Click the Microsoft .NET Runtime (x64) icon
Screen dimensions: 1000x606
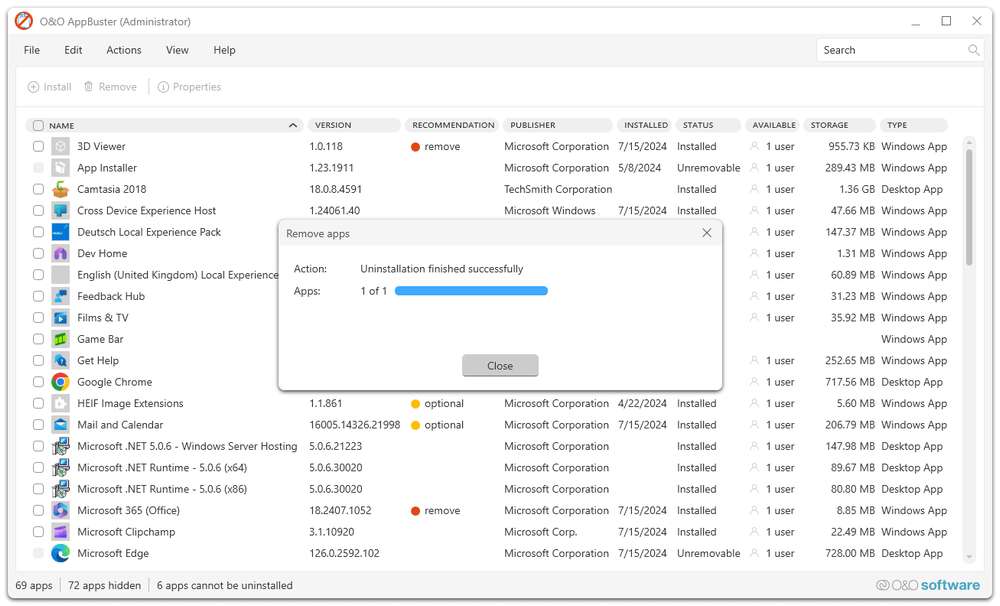pyautogui.click(x=61, y=468)
